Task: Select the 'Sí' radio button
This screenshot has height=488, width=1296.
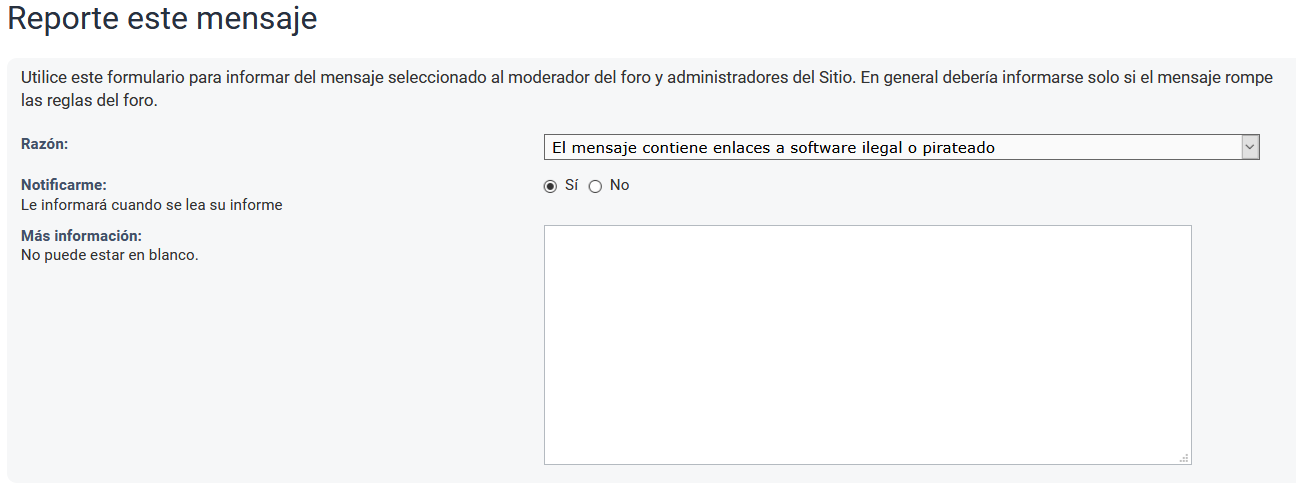Action: click(x=550, y=186)
